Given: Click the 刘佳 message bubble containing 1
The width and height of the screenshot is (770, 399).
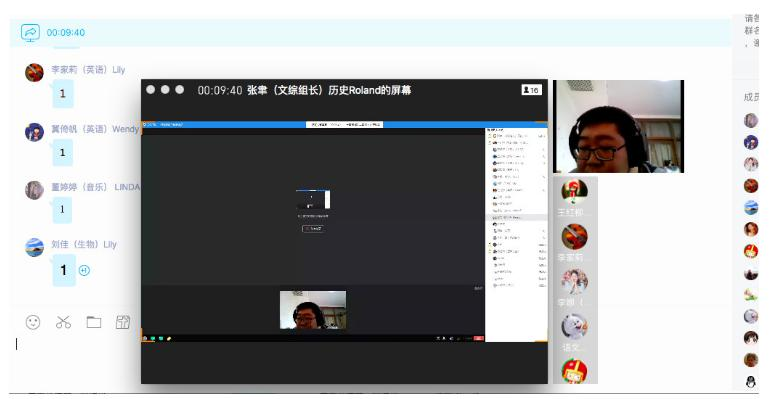Looking at the screenshot, I should tap(64, 270).
